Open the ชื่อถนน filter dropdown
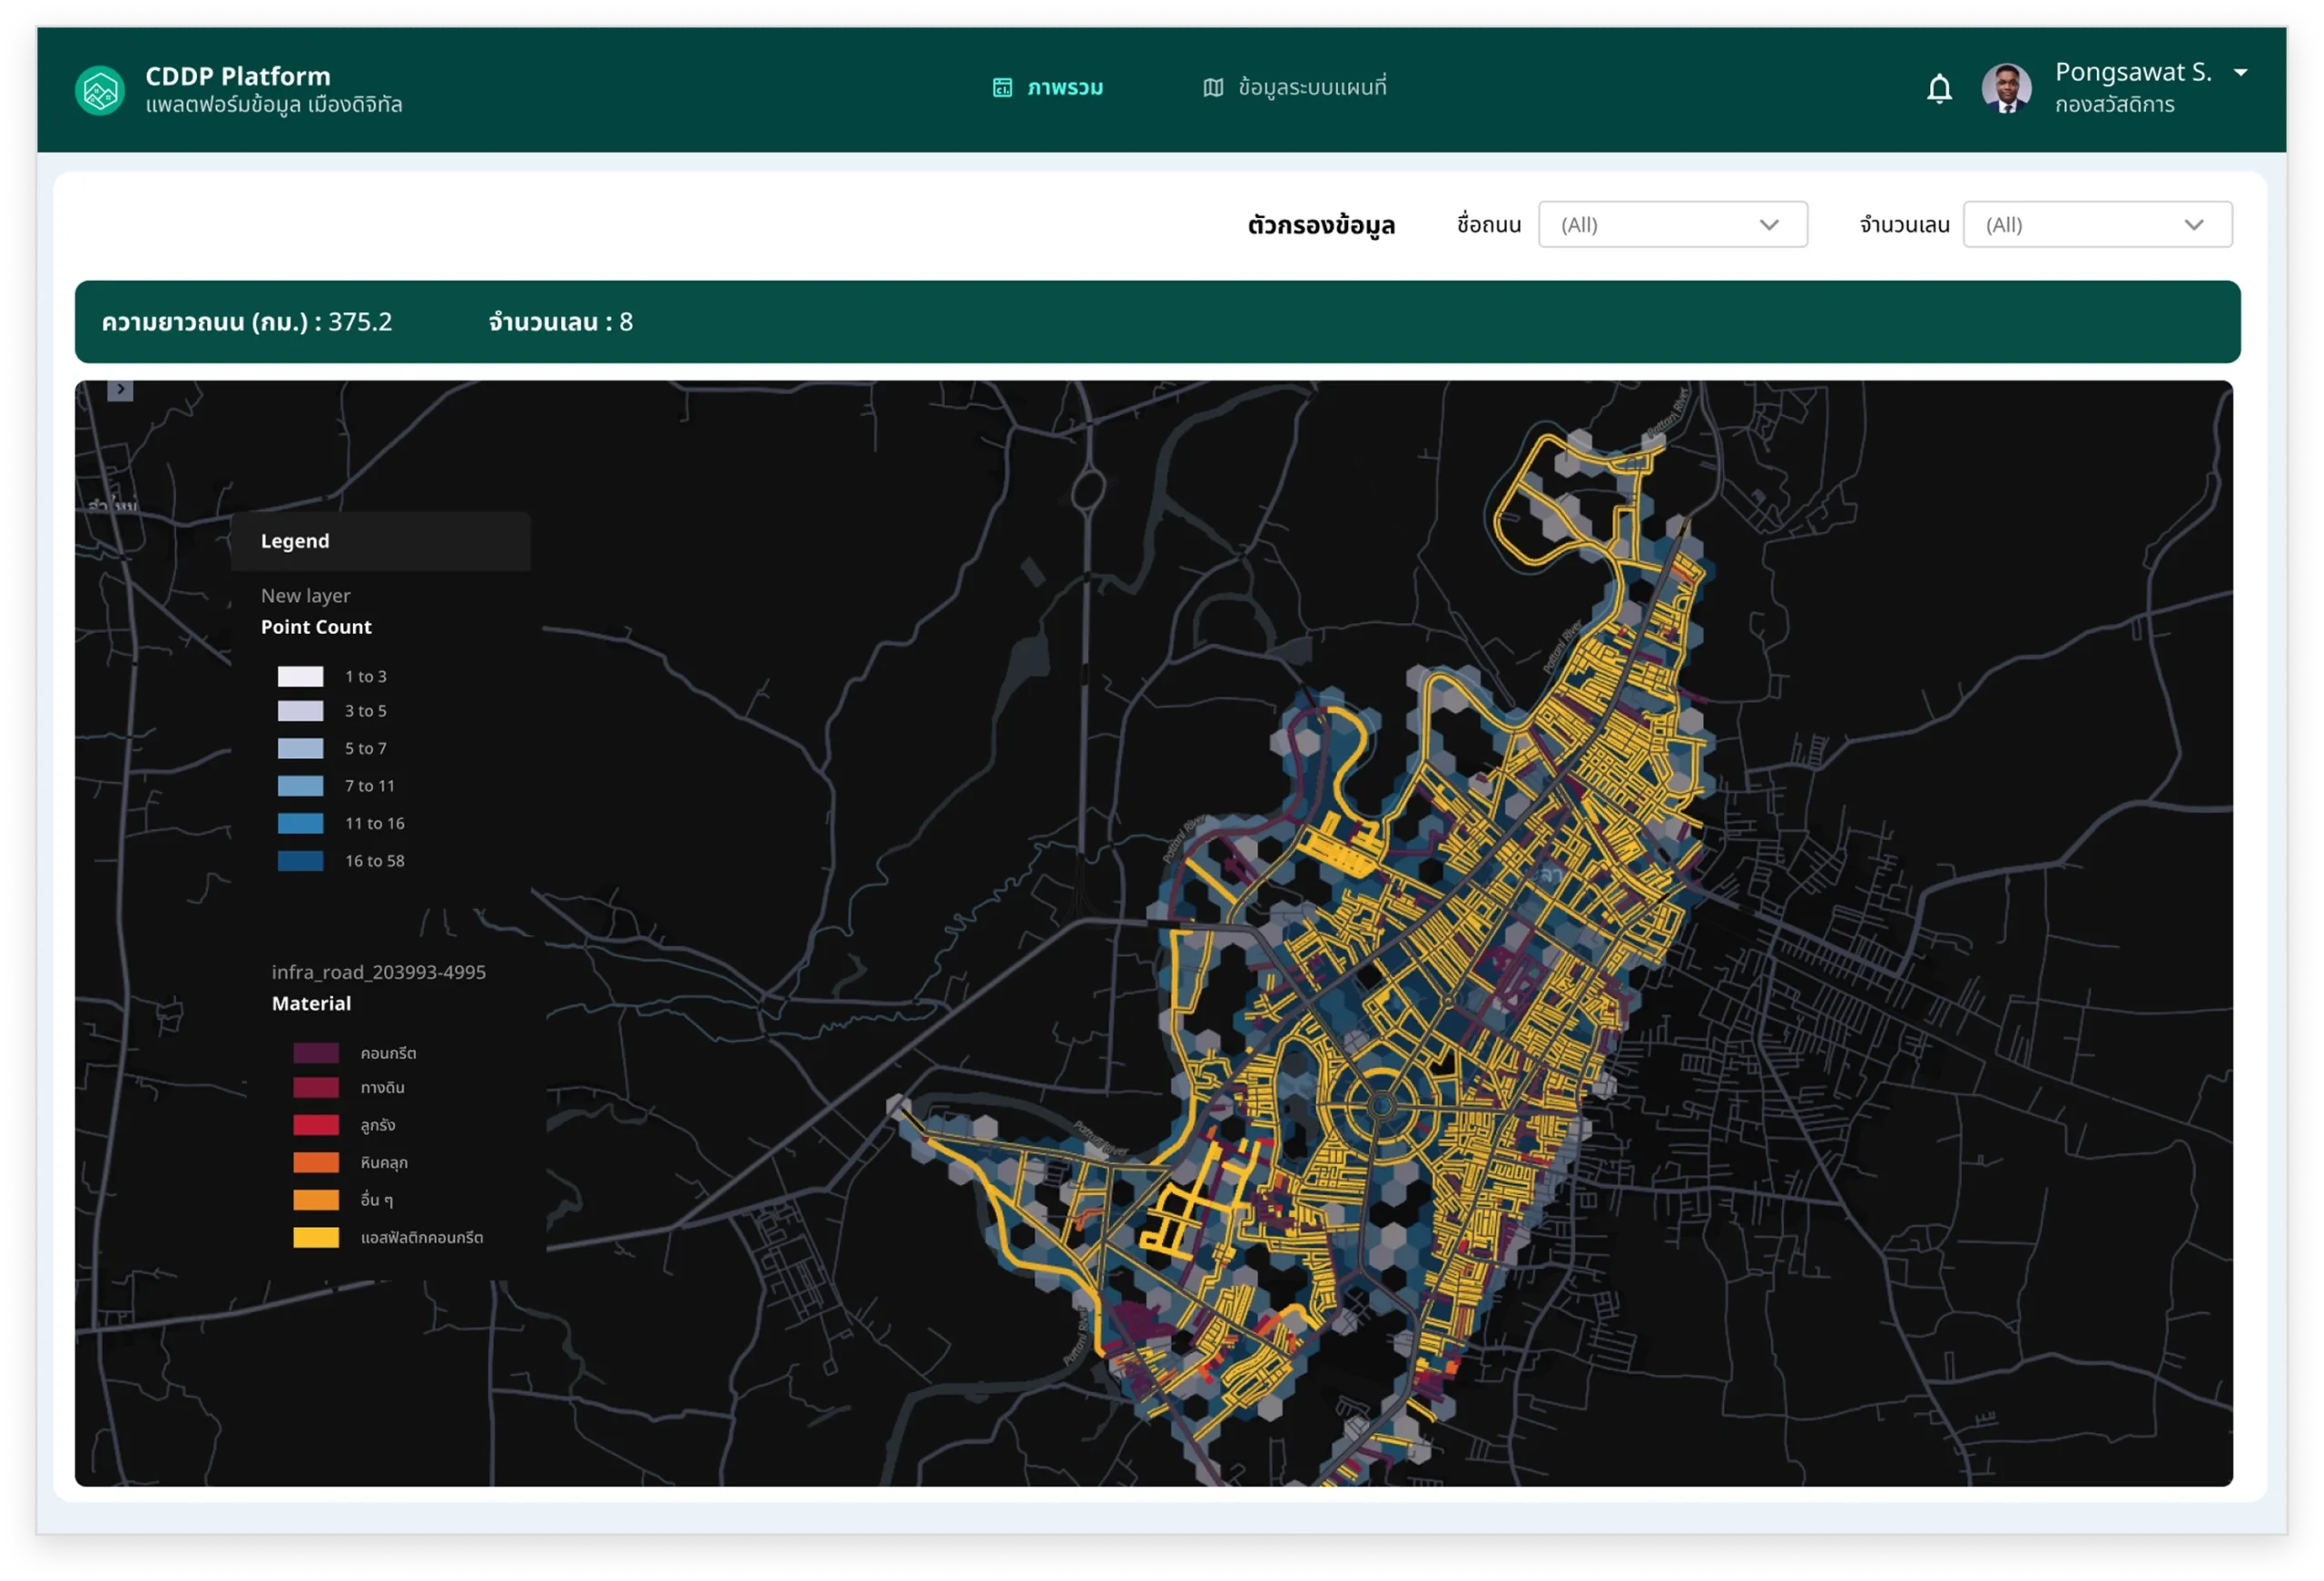 [1672, 224]
